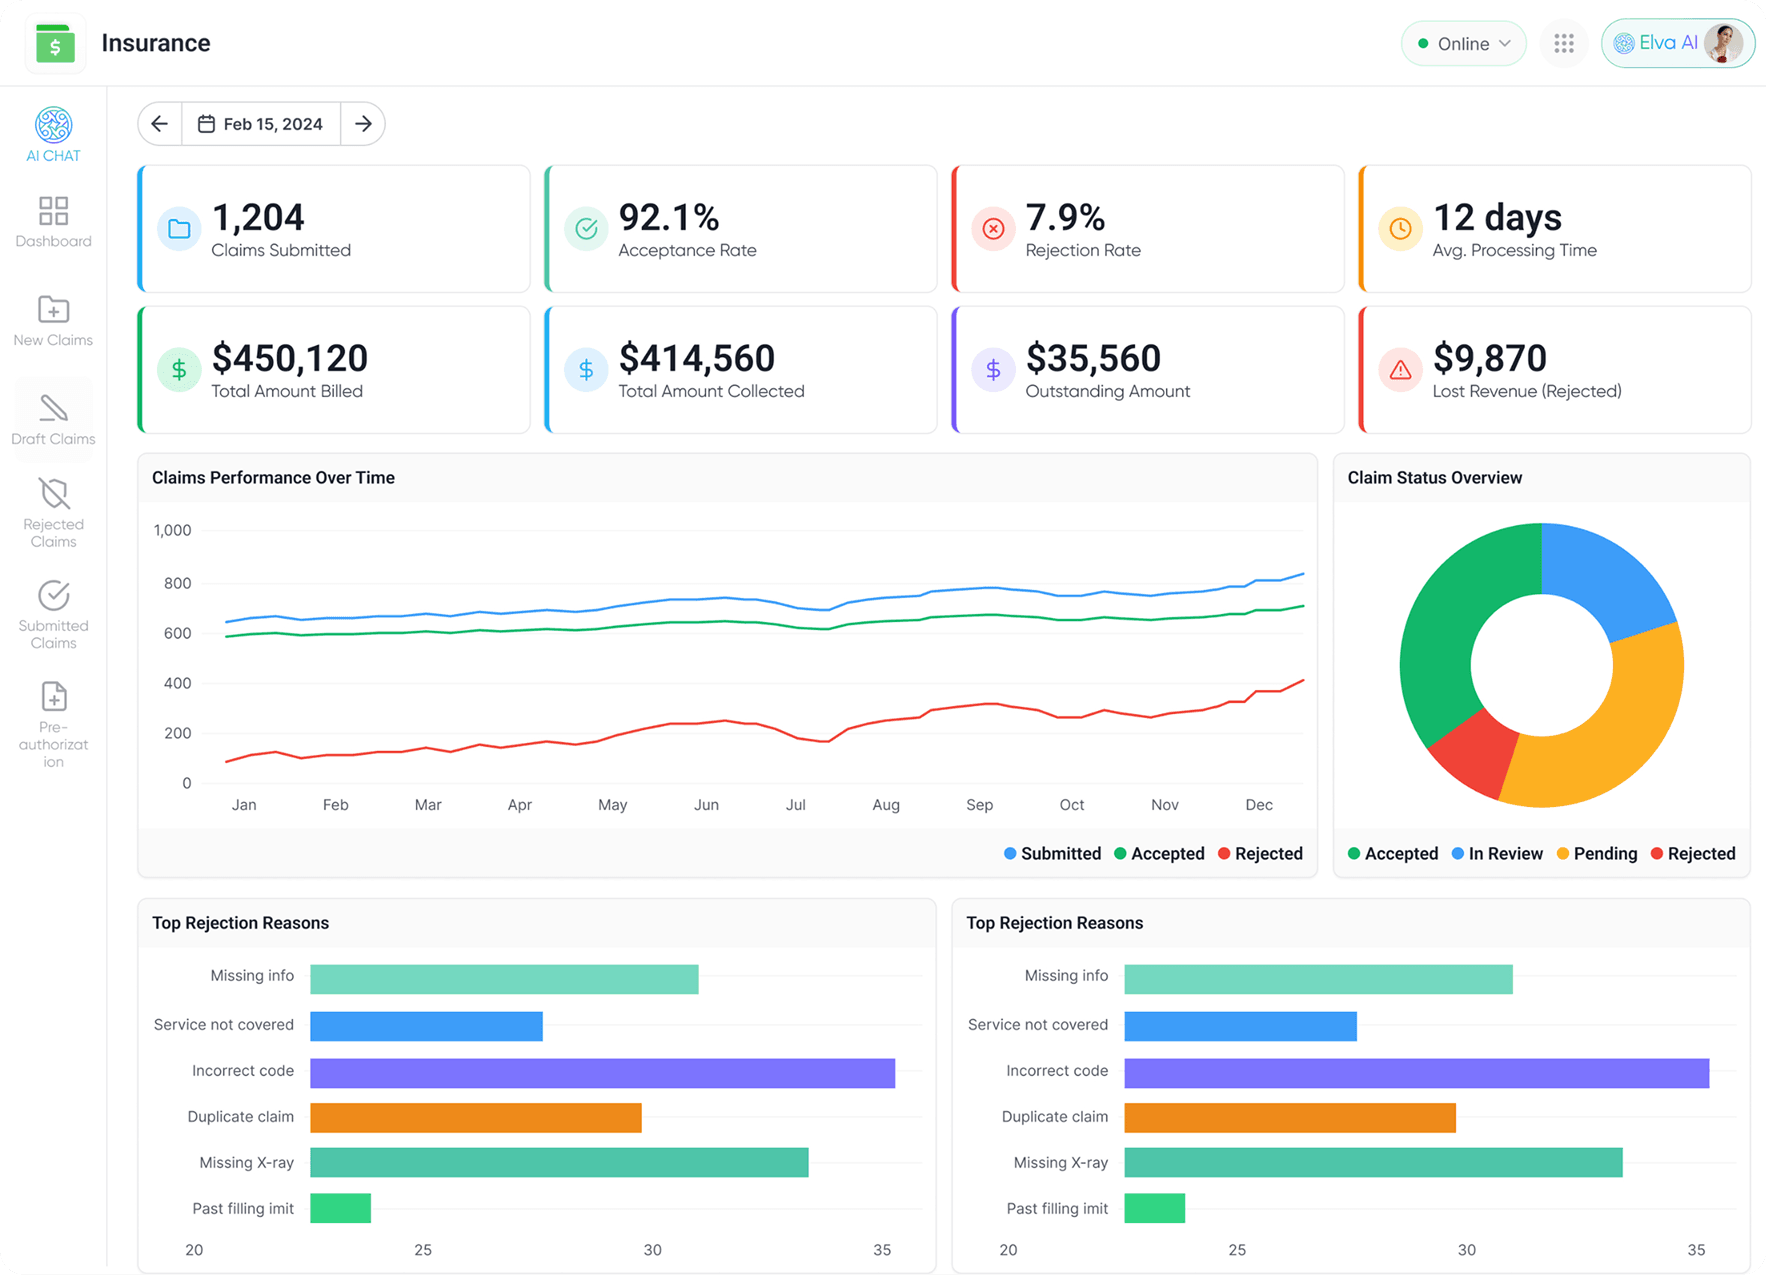The height and width of the screenshot is (1275, 1767).
Task: Open Submitted Claims checkmark icon
Action: (53, 614)
